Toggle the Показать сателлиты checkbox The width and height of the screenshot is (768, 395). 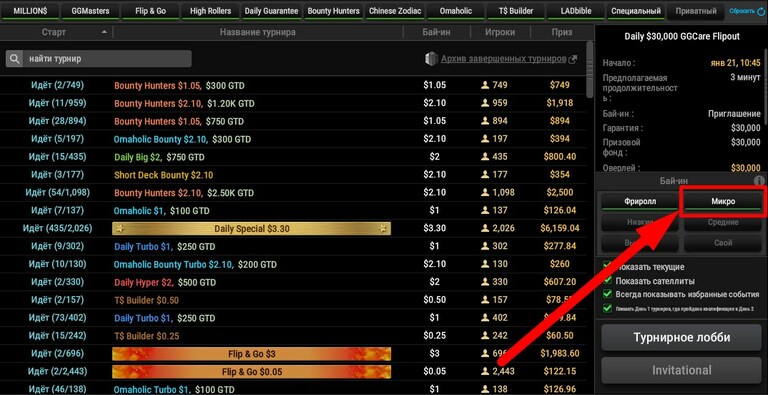608,281
